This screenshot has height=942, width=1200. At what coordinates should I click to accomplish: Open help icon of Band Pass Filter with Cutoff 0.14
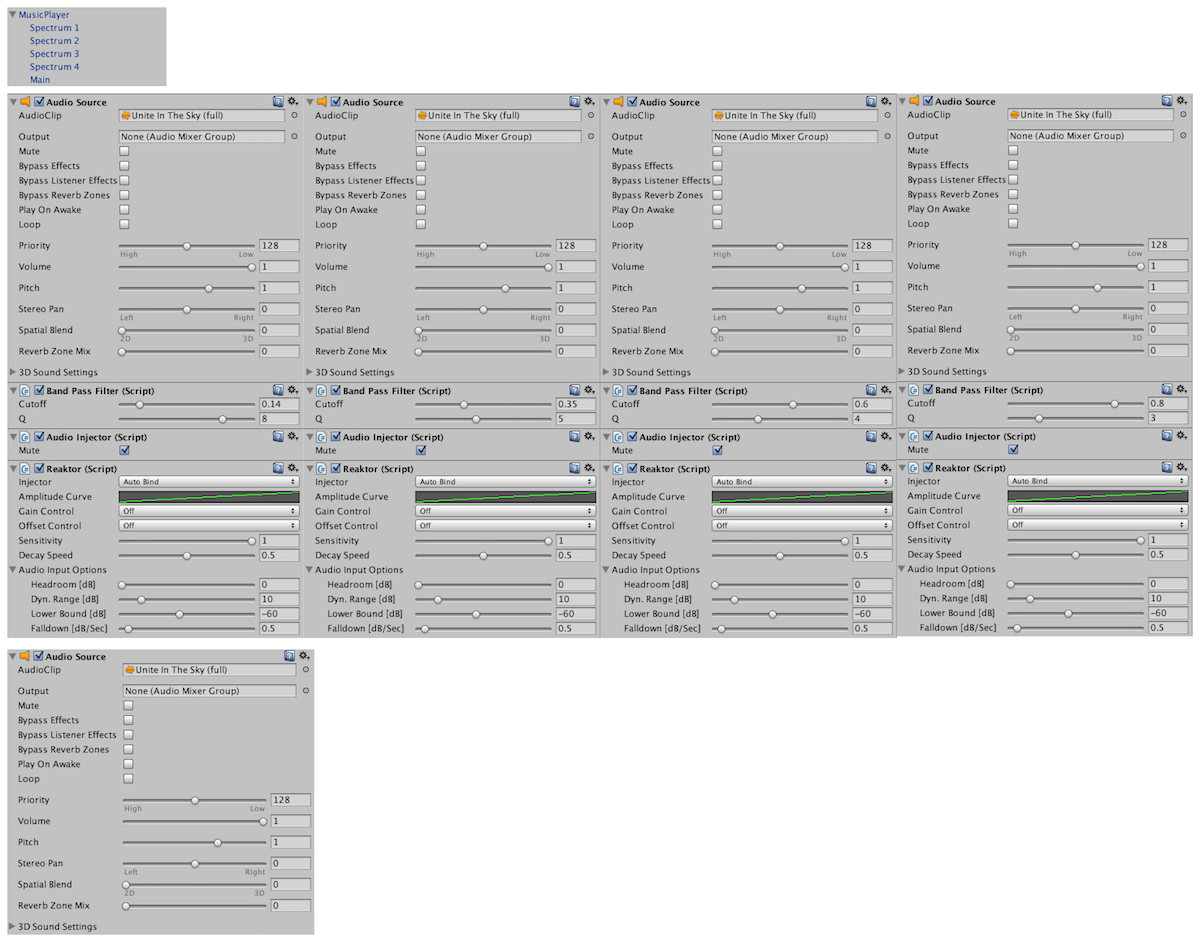pos(279,391)
